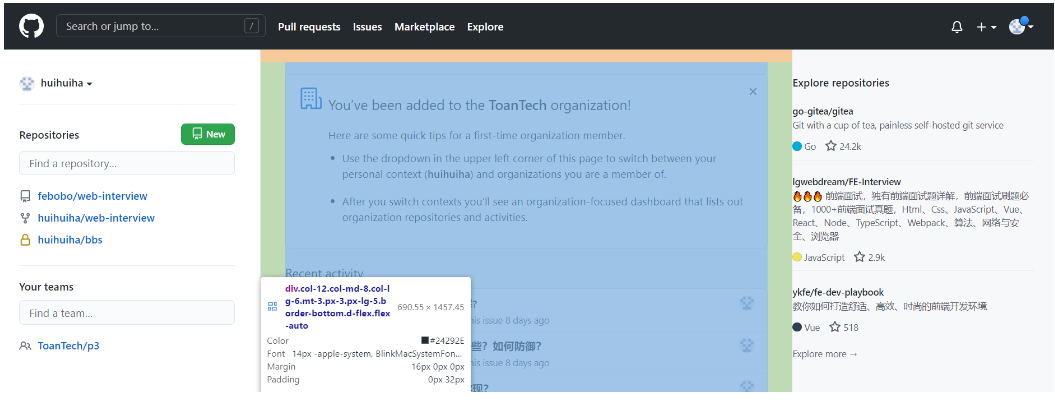Open the notifications bell

957,27
